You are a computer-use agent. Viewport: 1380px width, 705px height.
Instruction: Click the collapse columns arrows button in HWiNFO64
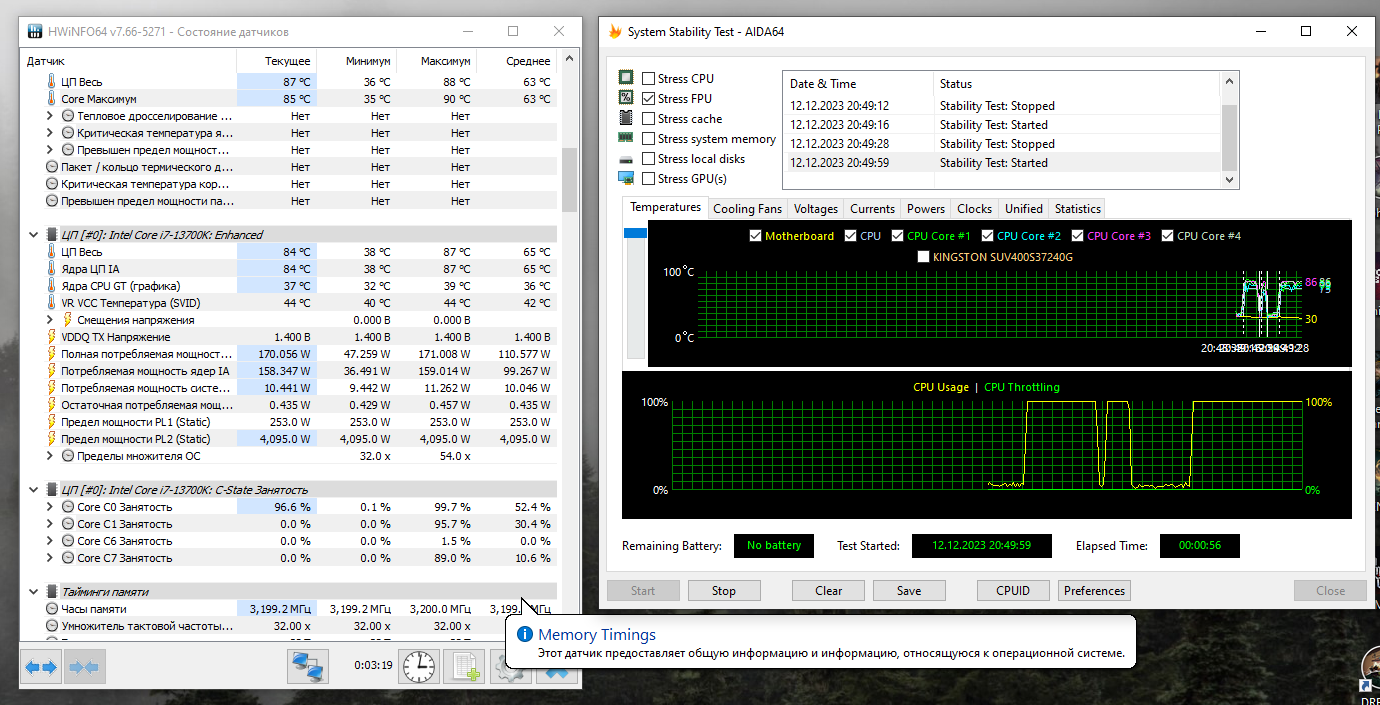85,667
